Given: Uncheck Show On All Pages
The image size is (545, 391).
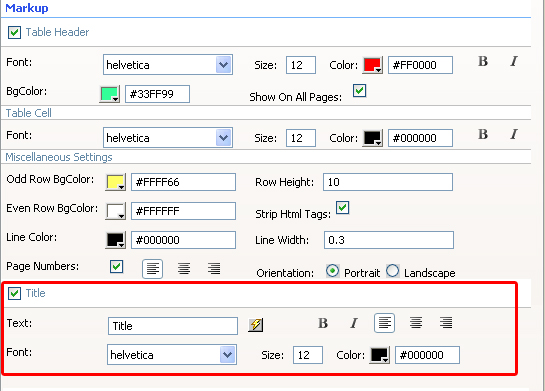Looking at the screenshot, I should pos(359,91).
